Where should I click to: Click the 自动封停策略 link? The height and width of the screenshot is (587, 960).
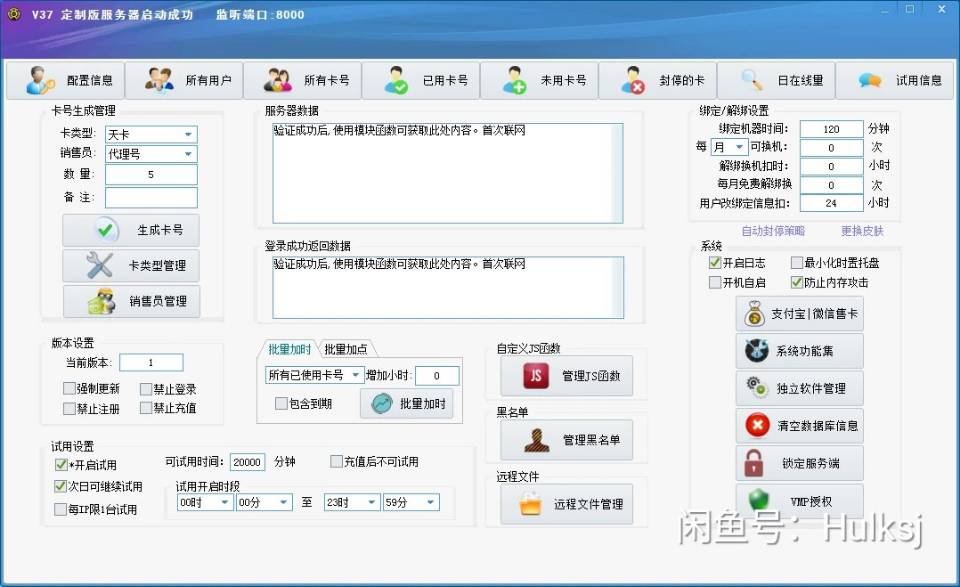[773, 231]
